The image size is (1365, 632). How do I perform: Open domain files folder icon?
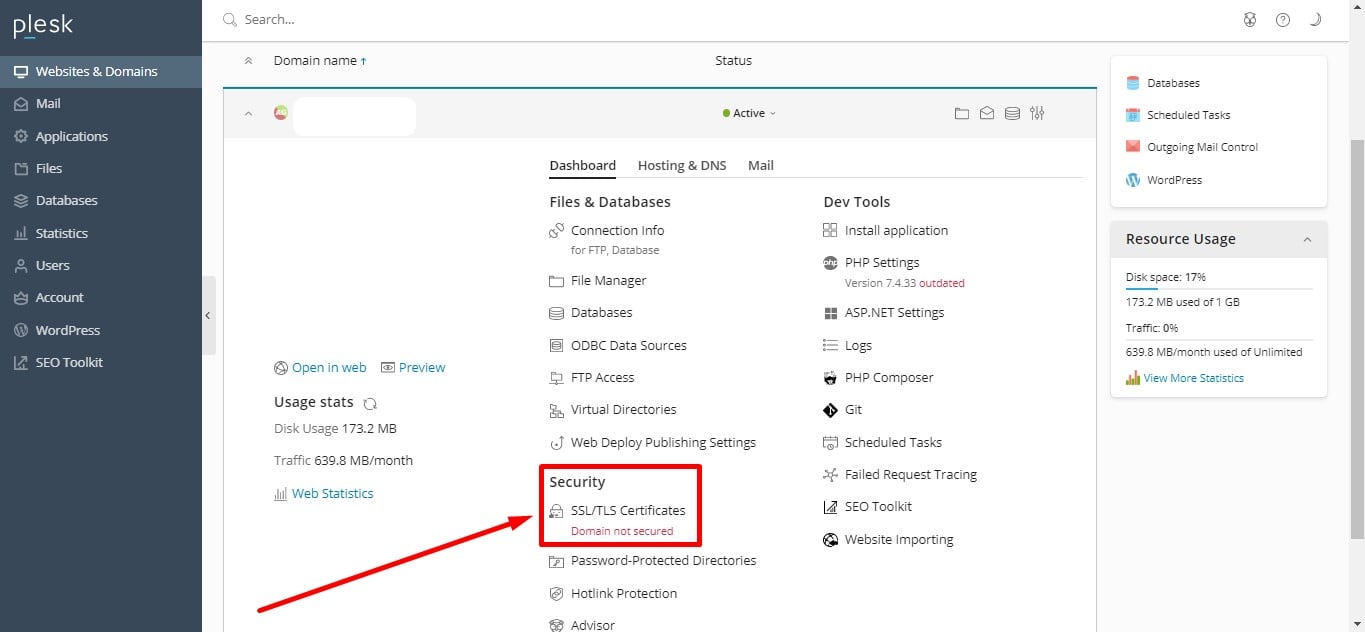pos(962,114)
